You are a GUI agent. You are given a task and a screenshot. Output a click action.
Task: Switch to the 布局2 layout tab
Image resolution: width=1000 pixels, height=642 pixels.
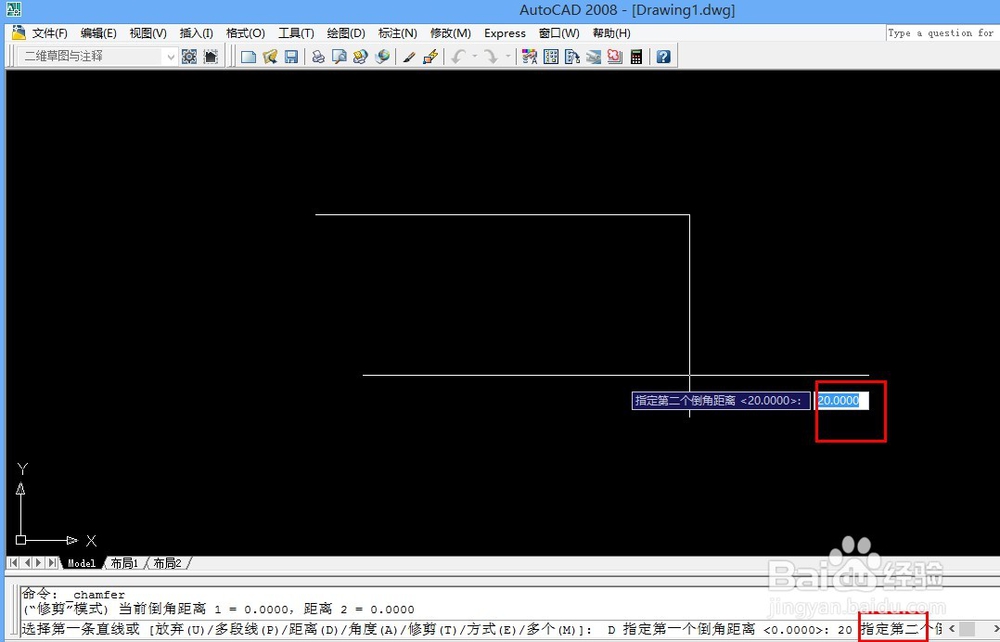[167, 563]
